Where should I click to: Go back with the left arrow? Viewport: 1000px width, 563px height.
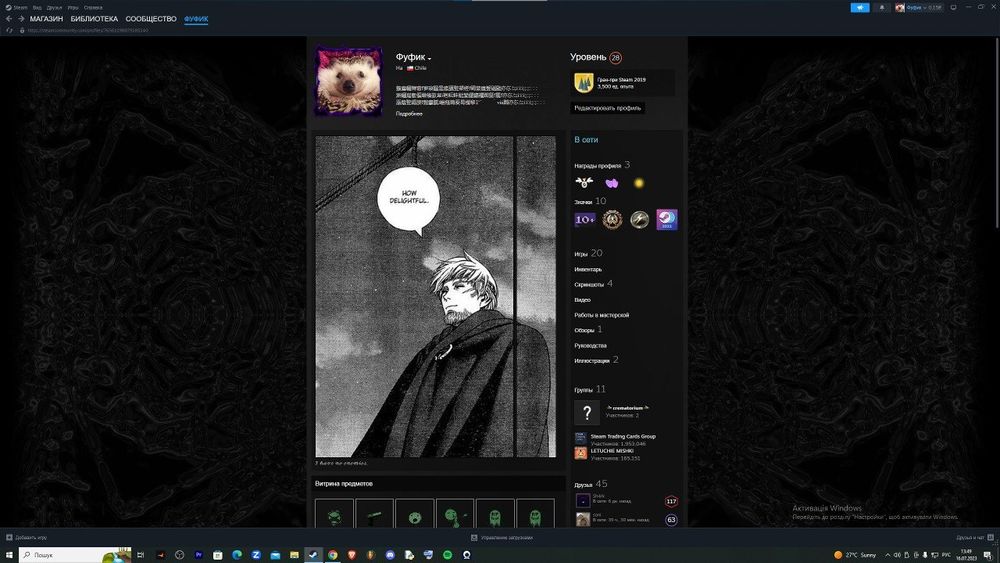tap(9, 19)
